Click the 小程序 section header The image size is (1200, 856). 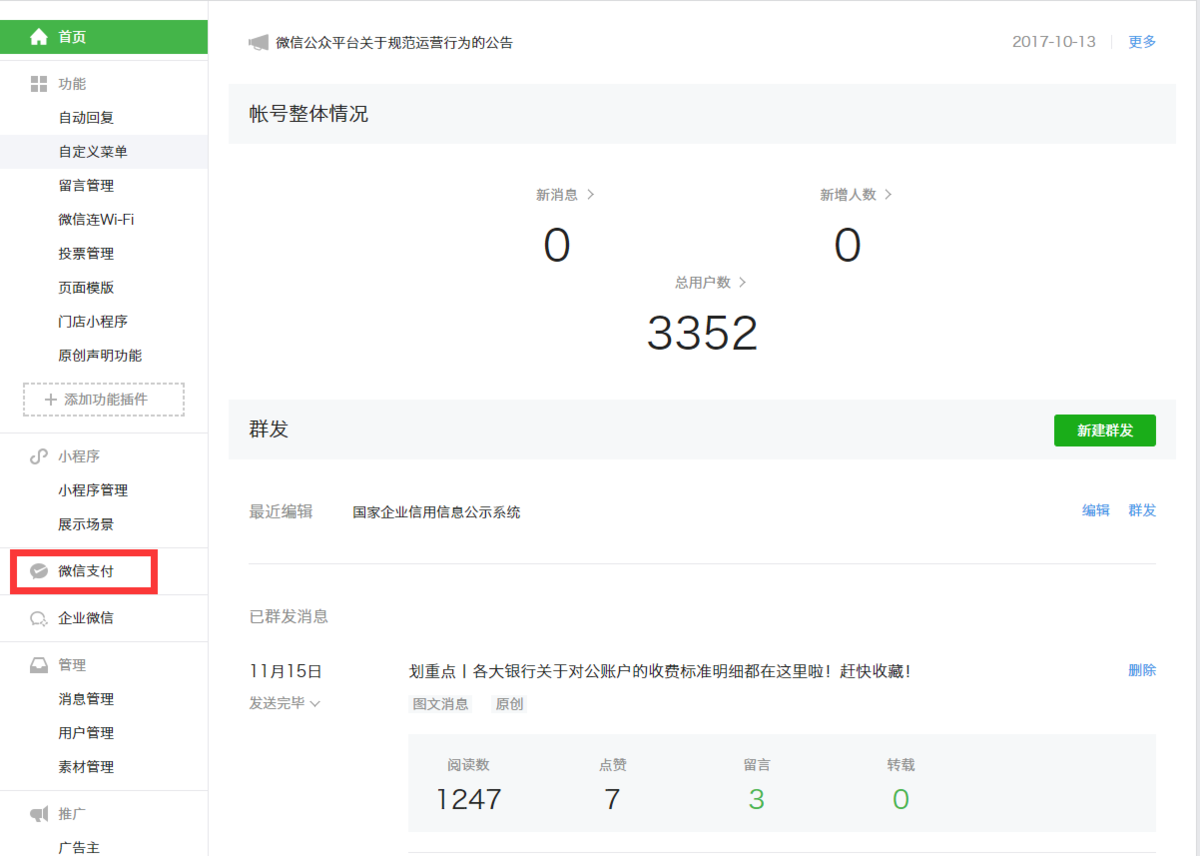79,457
